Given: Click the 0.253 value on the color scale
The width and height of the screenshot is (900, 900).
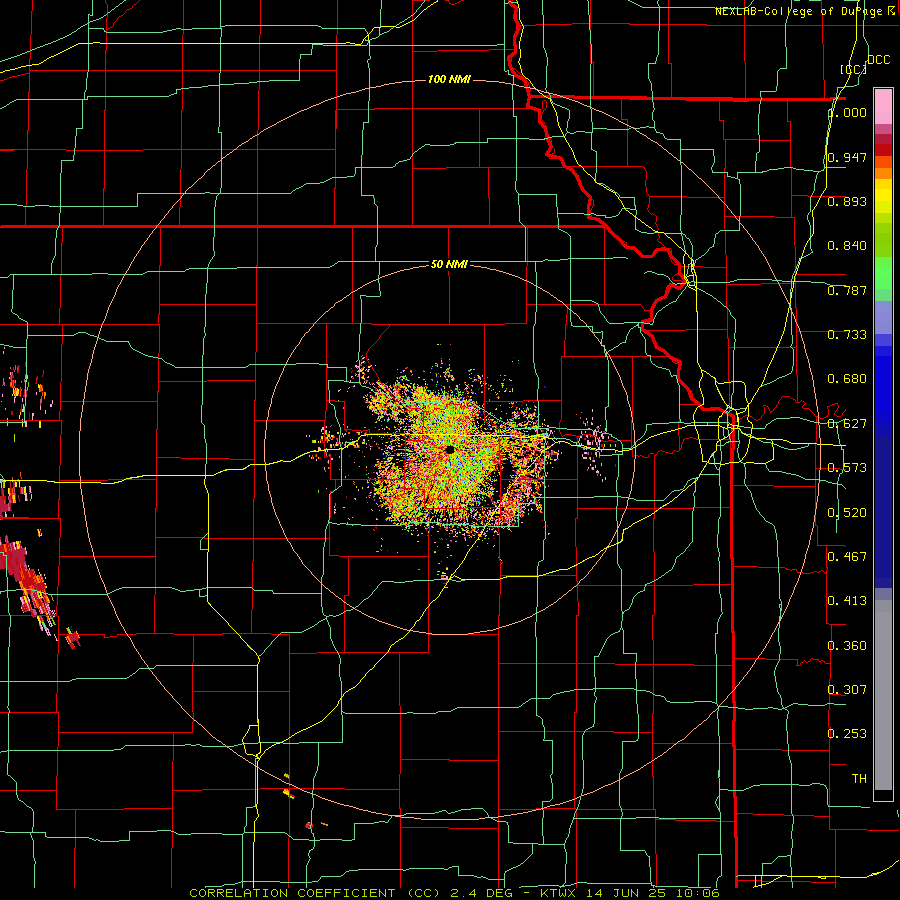Looking at the screenshot, I should pyautogui.click(x=848, y=734).
